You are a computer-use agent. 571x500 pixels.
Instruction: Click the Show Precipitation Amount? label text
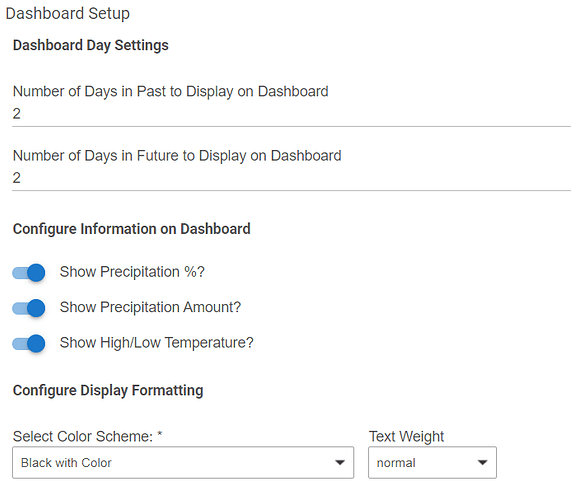click(150, 307)
